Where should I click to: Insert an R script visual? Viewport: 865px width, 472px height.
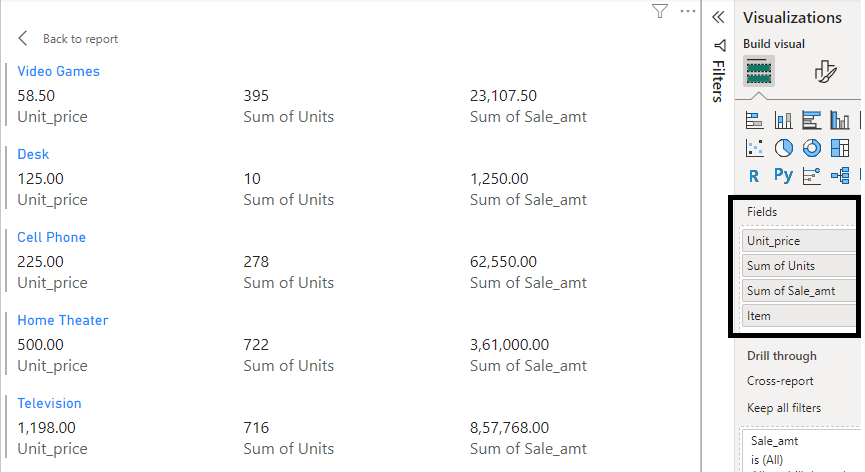754,175
